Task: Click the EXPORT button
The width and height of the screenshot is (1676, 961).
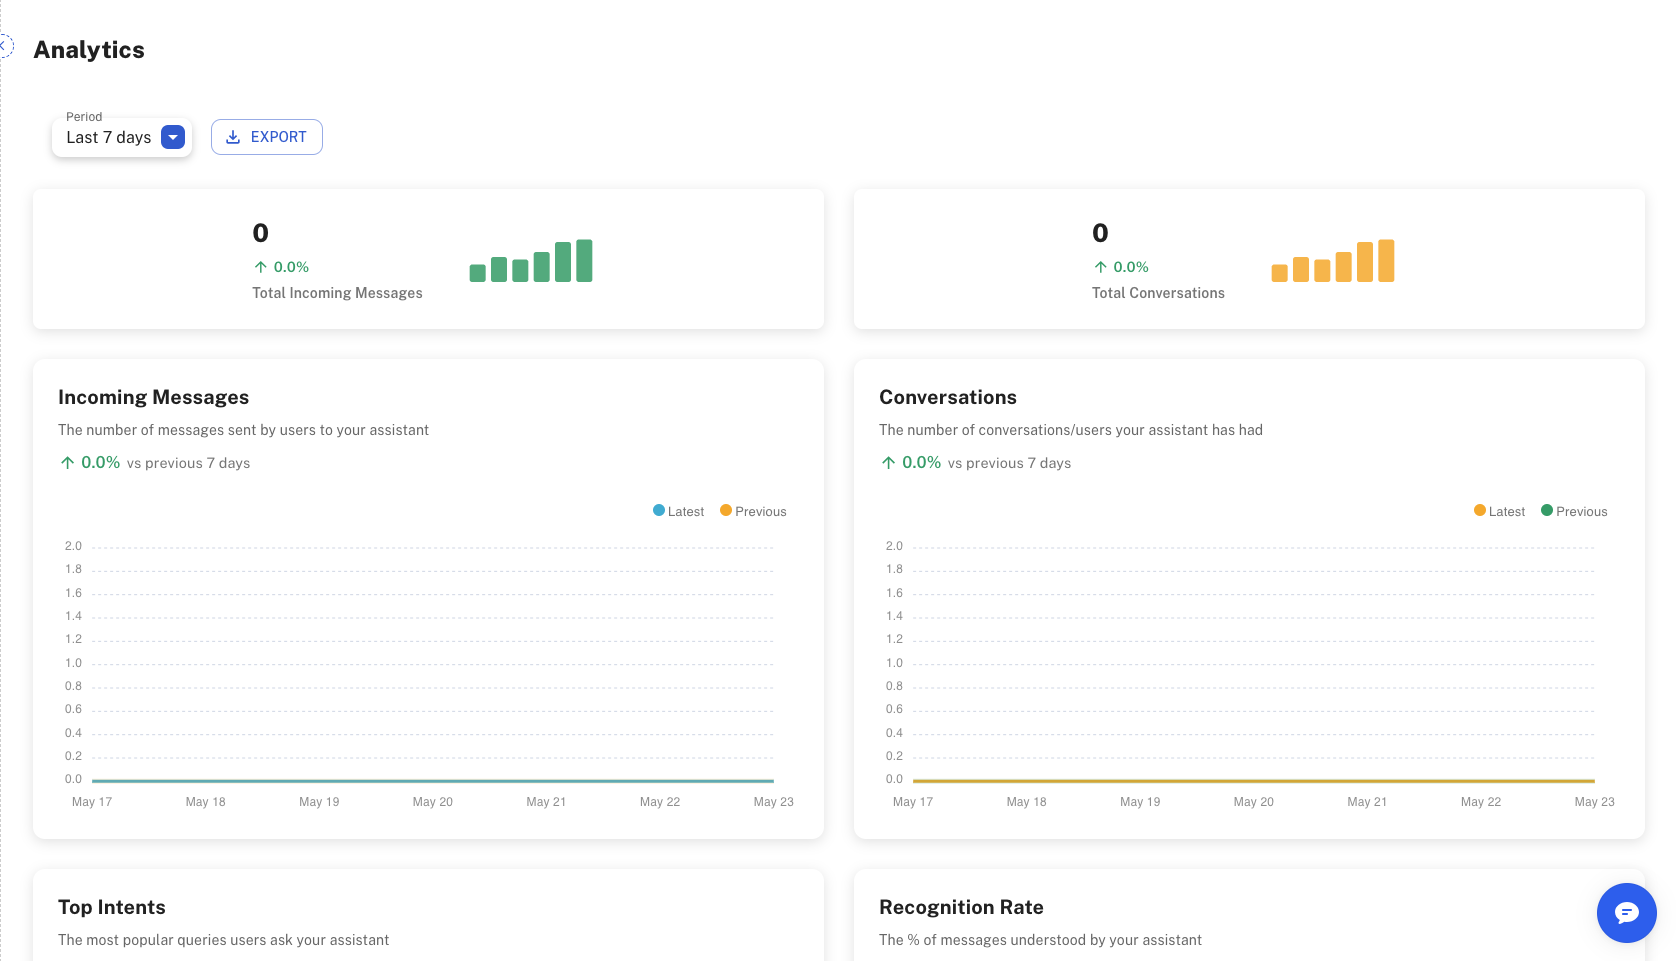Action: coord(267,137)
